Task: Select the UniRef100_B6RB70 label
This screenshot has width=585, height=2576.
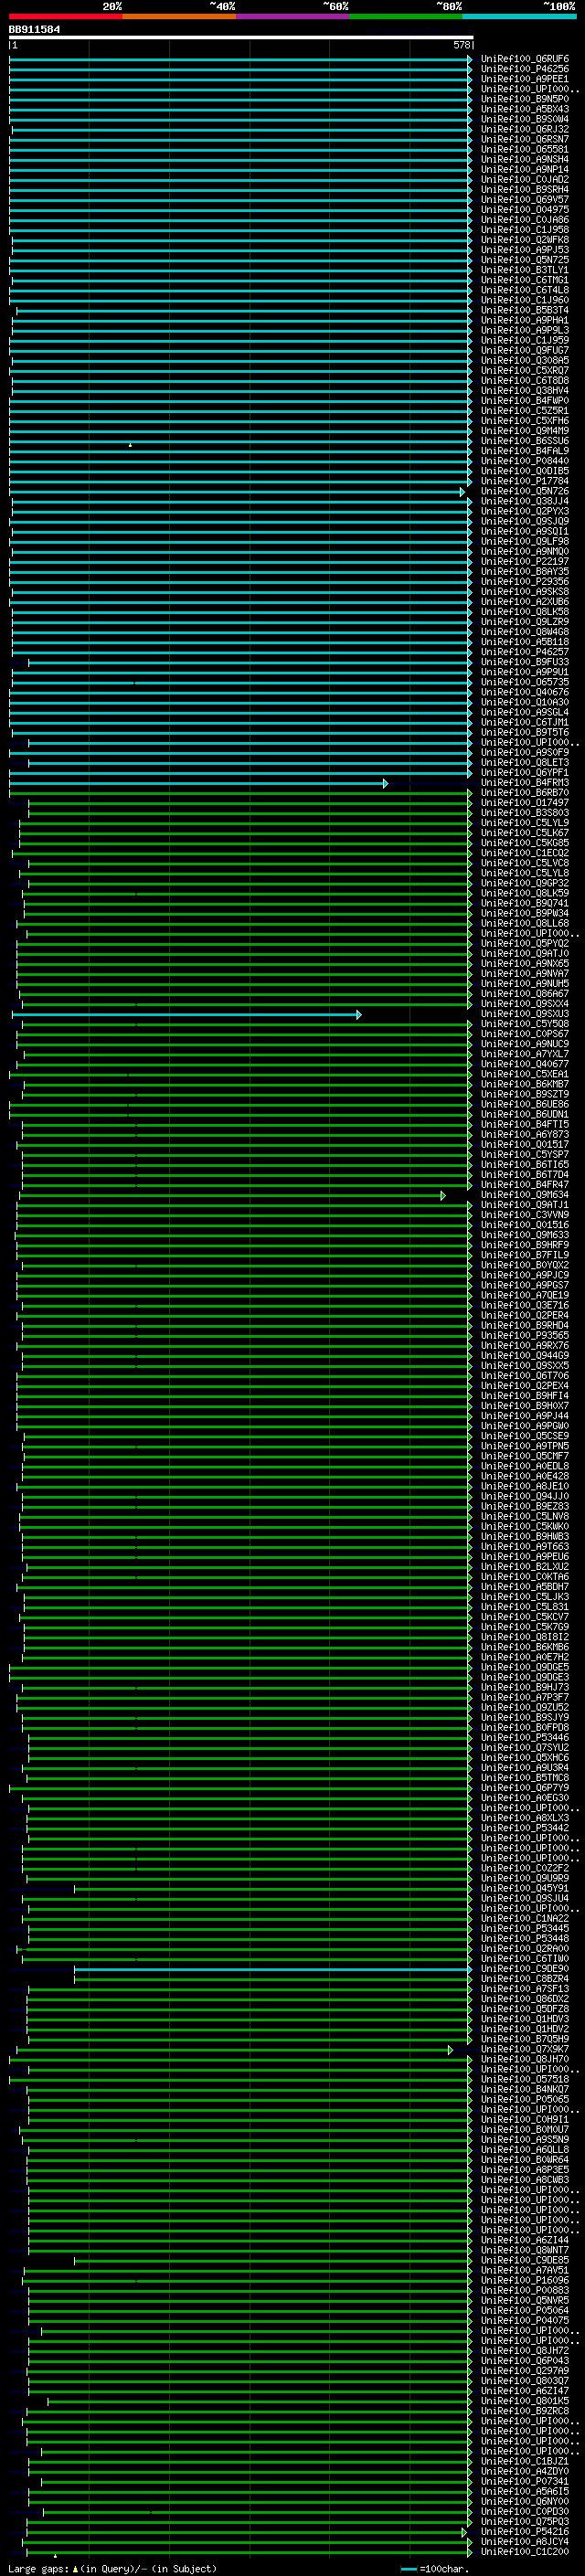Action: pyautogui.click(x=525, y=793)
